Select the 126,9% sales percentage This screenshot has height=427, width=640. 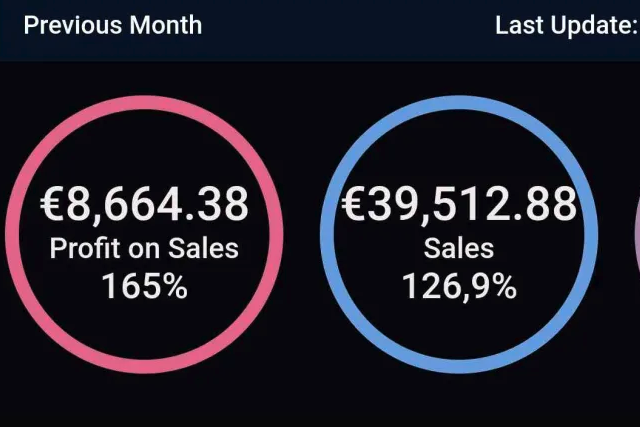(x=459, y=286)
